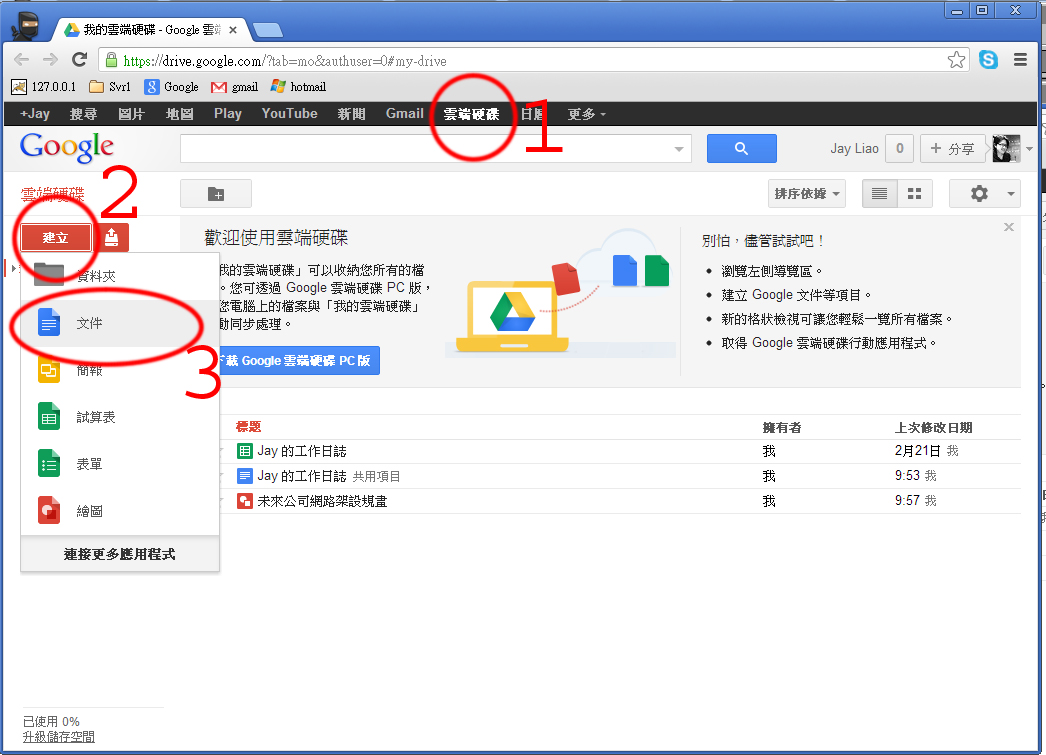The height and width of the screenshot is (755, 1046).
Task: Open the Google bookmark
Action: point(172,87)
